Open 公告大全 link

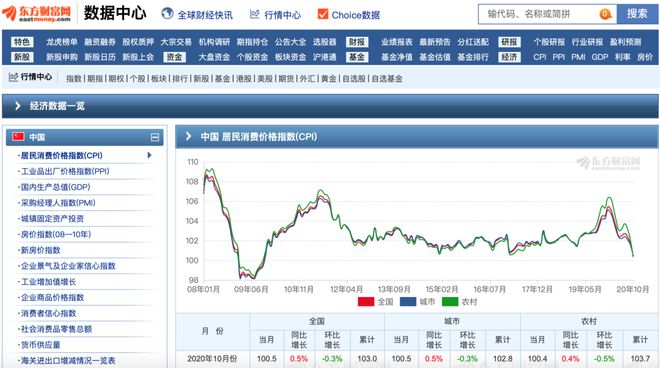click(290, 42)
